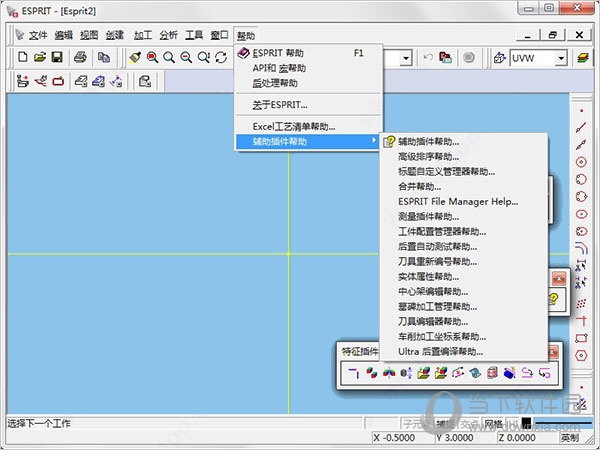Image resolution: width=600 pixels, height=450 pixels.
Task: Choose ESPRIT File Manager Help... entry
Action: pyautogui.click(x=463, y=201)
